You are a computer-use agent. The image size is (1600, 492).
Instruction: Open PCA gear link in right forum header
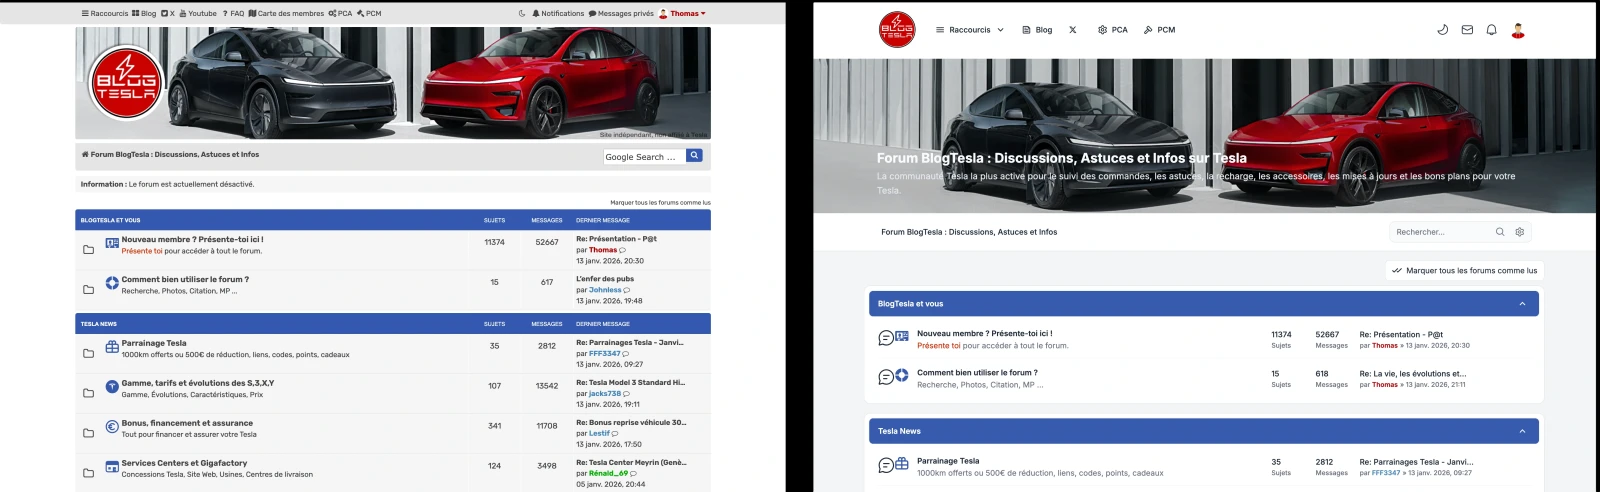coord(1112,30)
